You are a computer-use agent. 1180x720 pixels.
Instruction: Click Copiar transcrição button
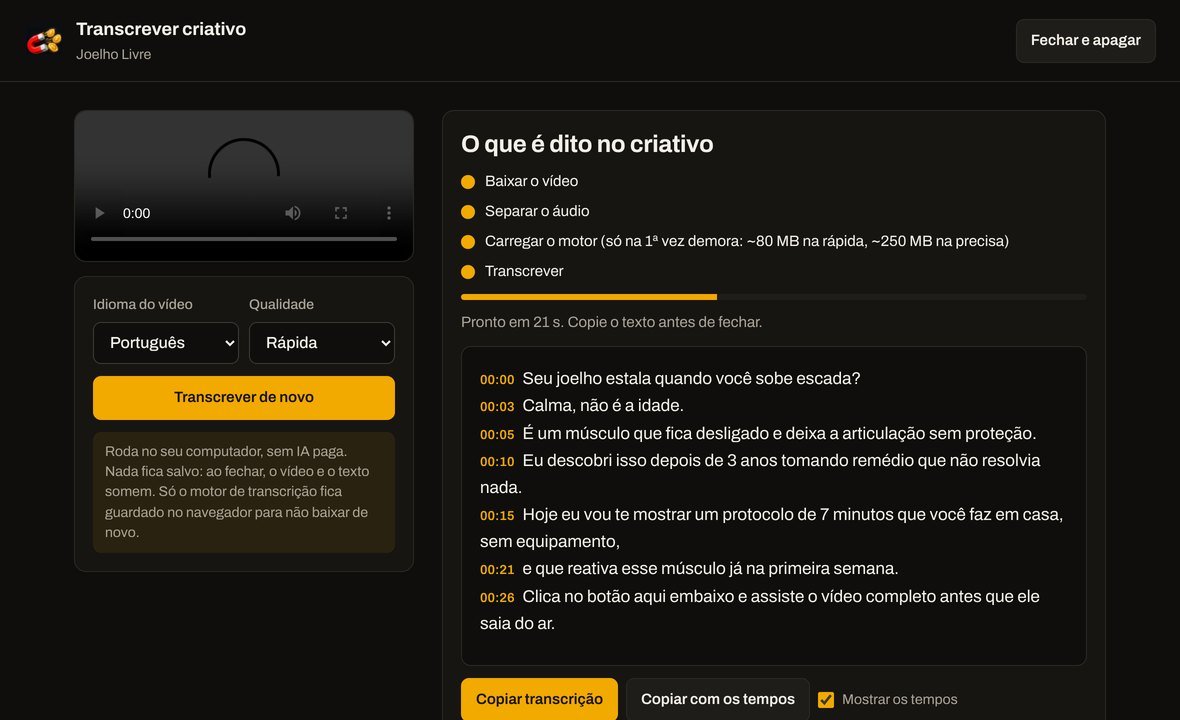[539, 699]
